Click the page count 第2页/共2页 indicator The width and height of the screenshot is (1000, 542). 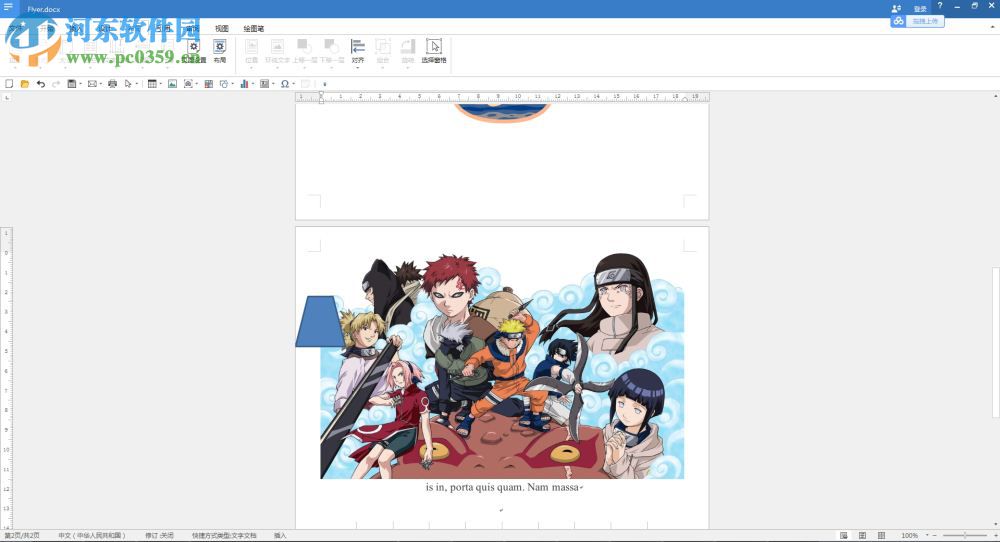[x=22, y=536]
